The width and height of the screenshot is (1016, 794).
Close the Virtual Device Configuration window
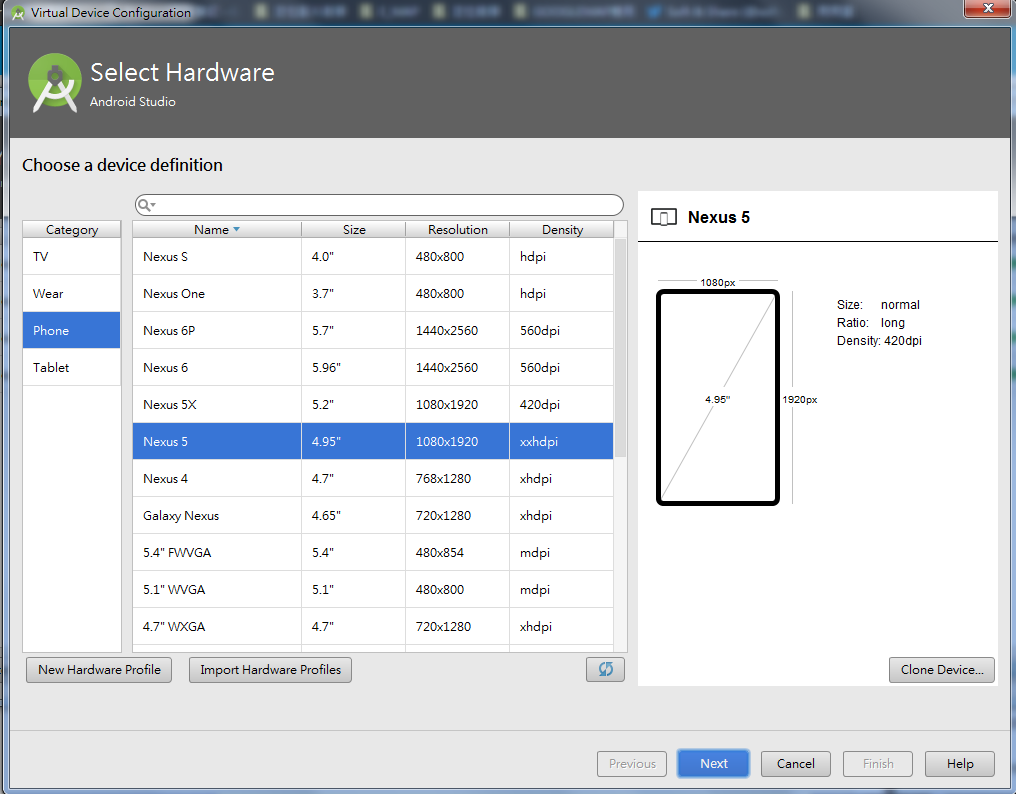[988, 8]
